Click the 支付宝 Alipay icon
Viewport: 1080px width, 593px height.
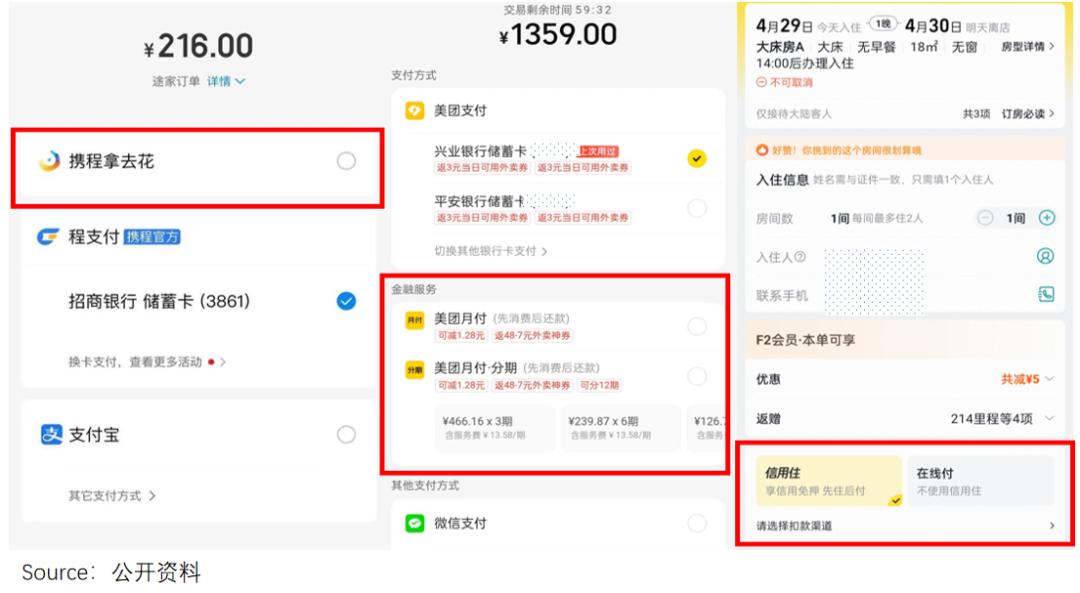tap(48, 435)
